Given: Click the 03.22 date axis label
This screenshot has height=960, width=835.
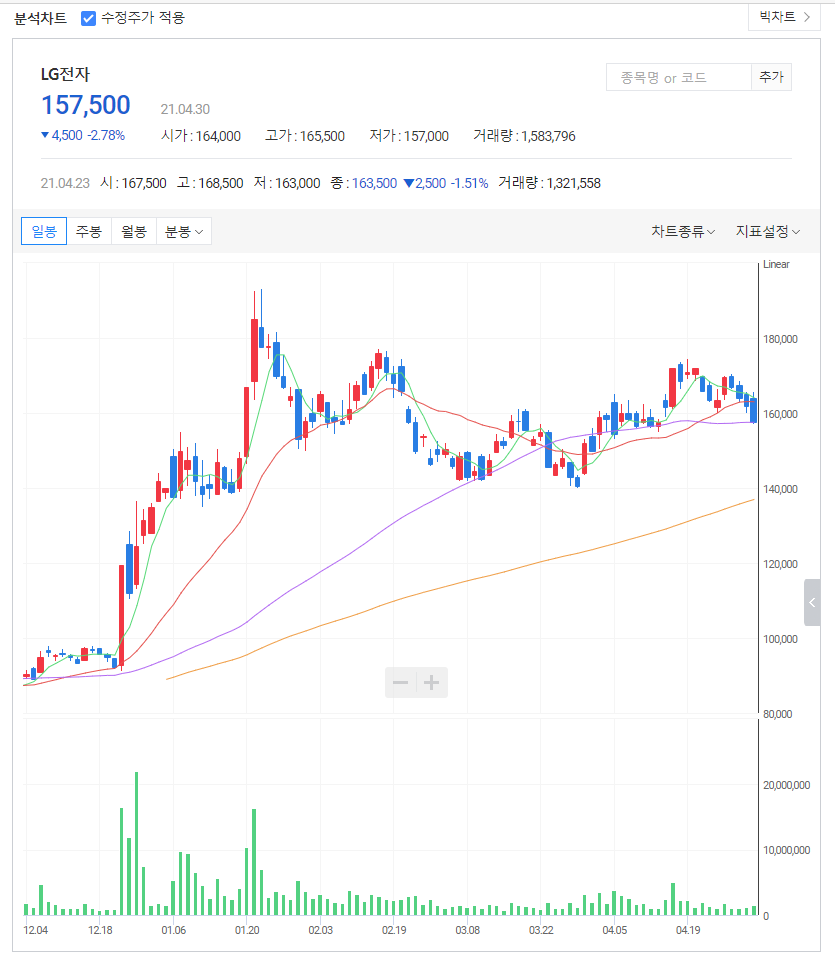Looking at the screenshot, I should pos(541,930).
